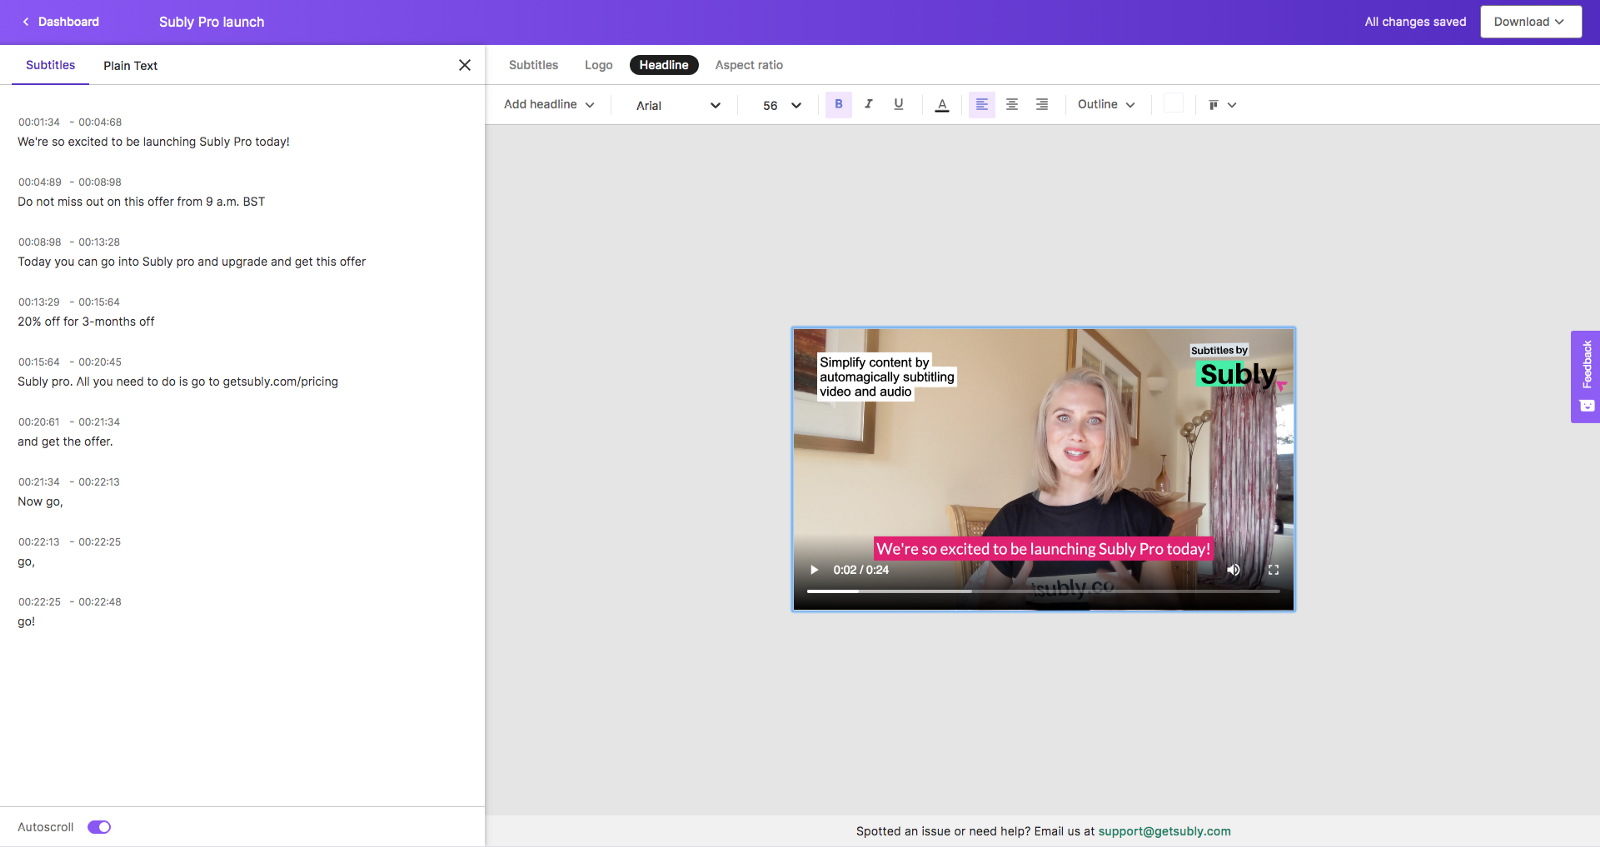Viewport: 1600px width, 847px height.
Task: Open the Download dropdown button
Action: point(1530,22)
